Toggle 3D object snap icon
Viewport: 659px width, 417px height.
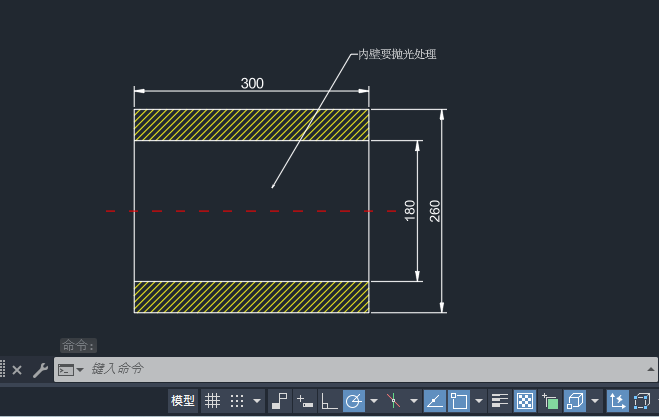[x=575, y=401]
